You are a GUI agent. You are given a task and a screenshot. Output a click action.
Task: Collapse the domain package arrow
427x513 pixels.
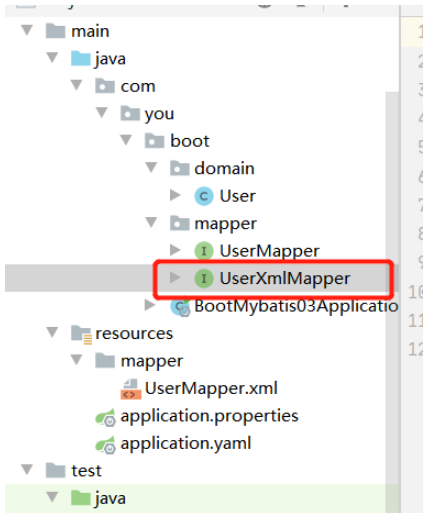click(x=151, y=167)
